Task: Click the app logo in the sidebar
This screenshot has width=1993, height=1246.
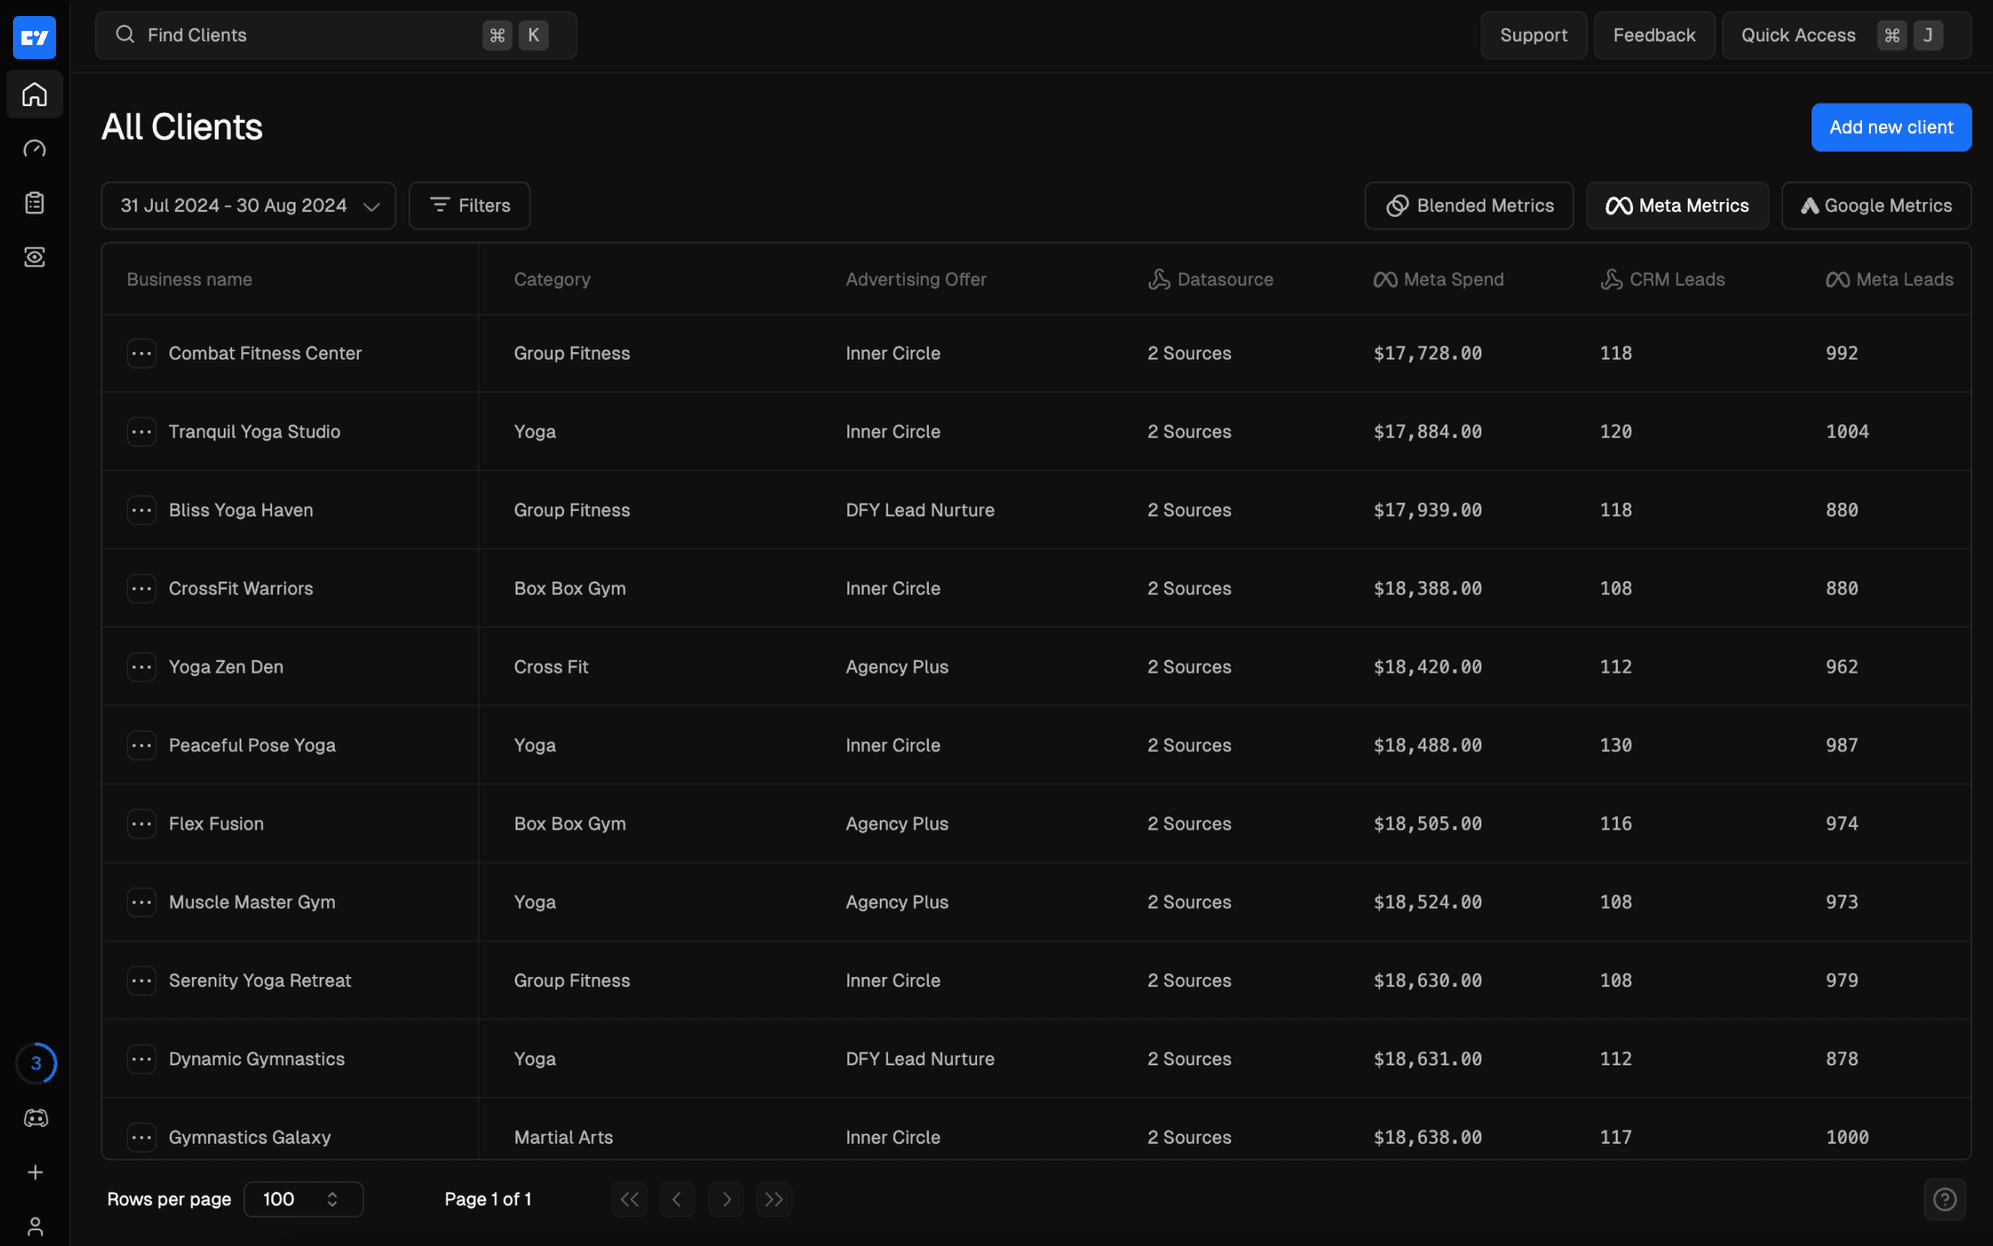Action: point(35,37)
